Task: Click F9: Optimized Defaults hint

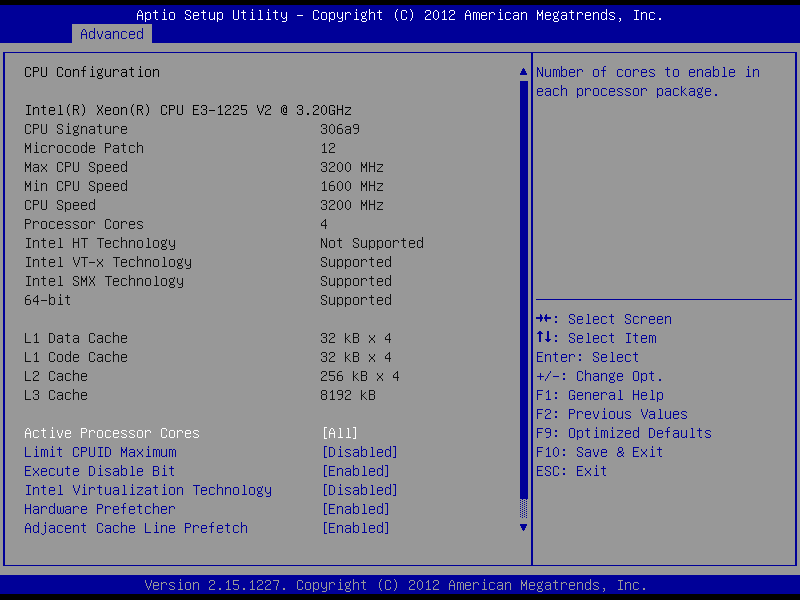Action: coord(623,433)
